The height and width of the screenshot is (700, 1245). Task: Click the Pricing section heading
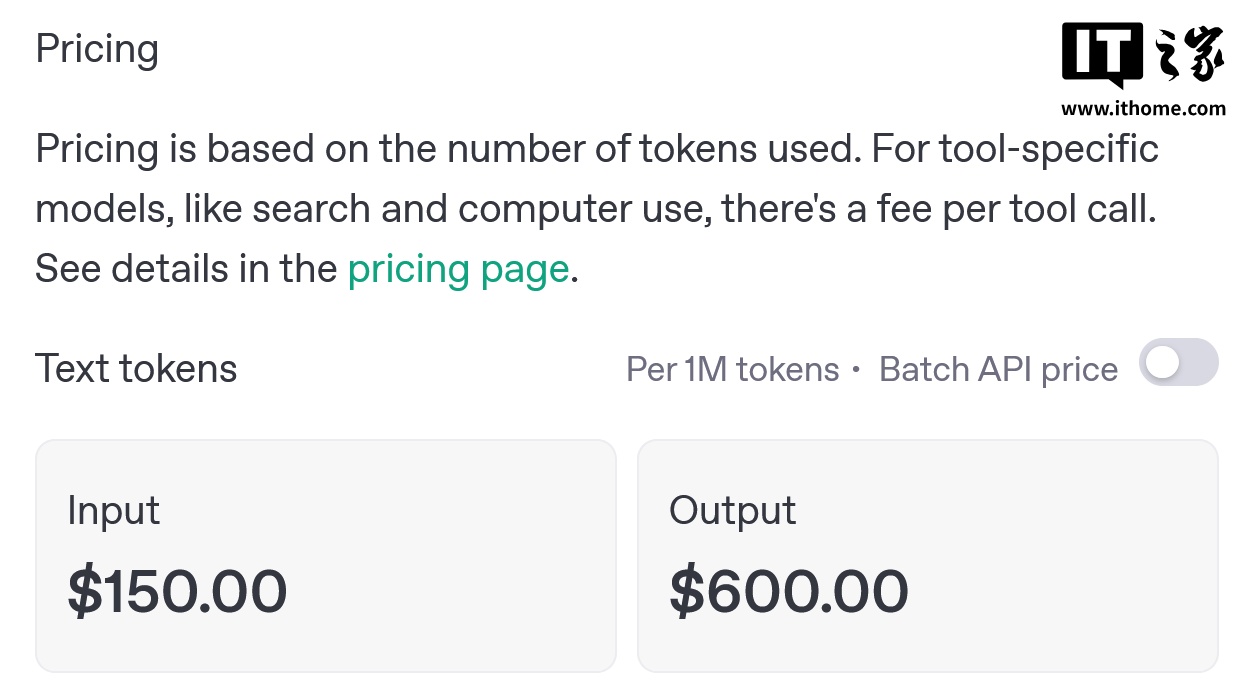coord(97,48)
